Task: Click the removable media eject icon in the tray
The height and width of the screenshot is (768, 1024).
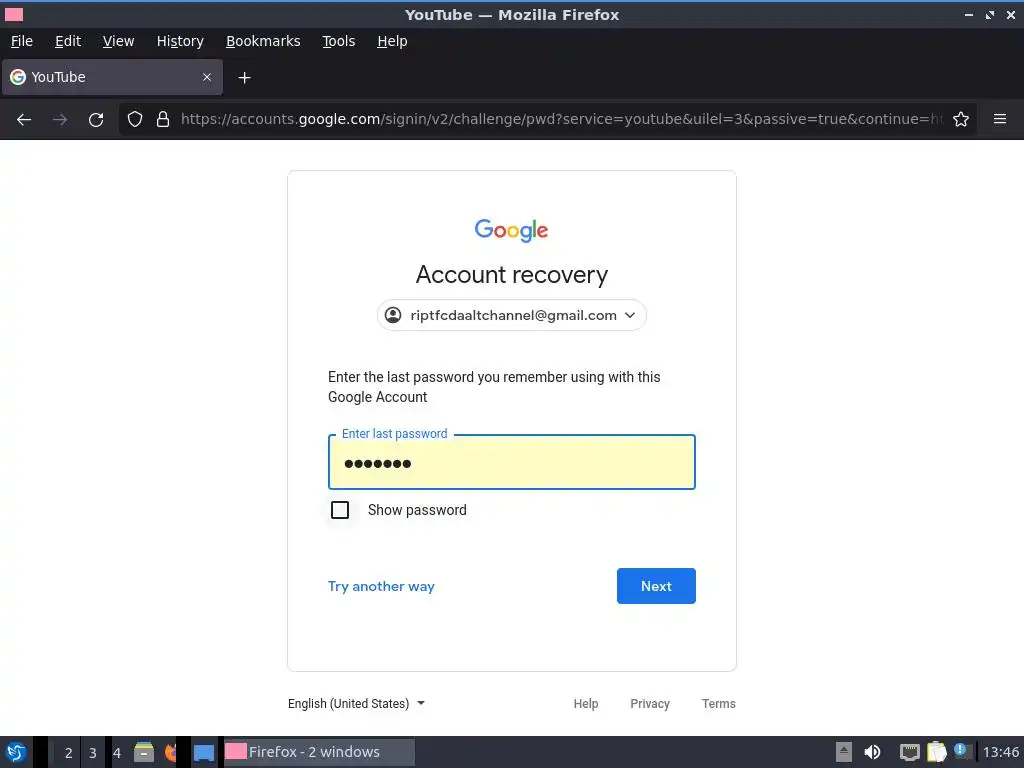Action: [x=844, y=752]
